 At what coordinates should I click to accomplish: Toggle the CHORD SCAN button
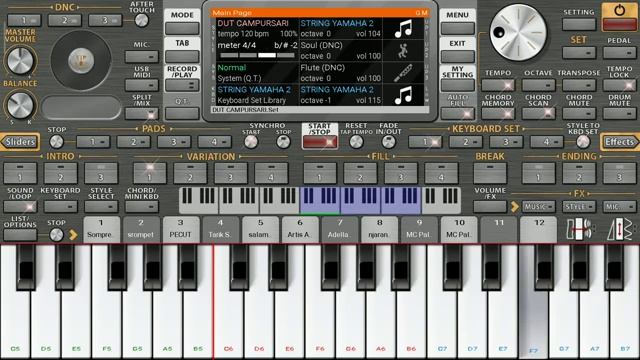pyautogui.click(x=538, y=113)
